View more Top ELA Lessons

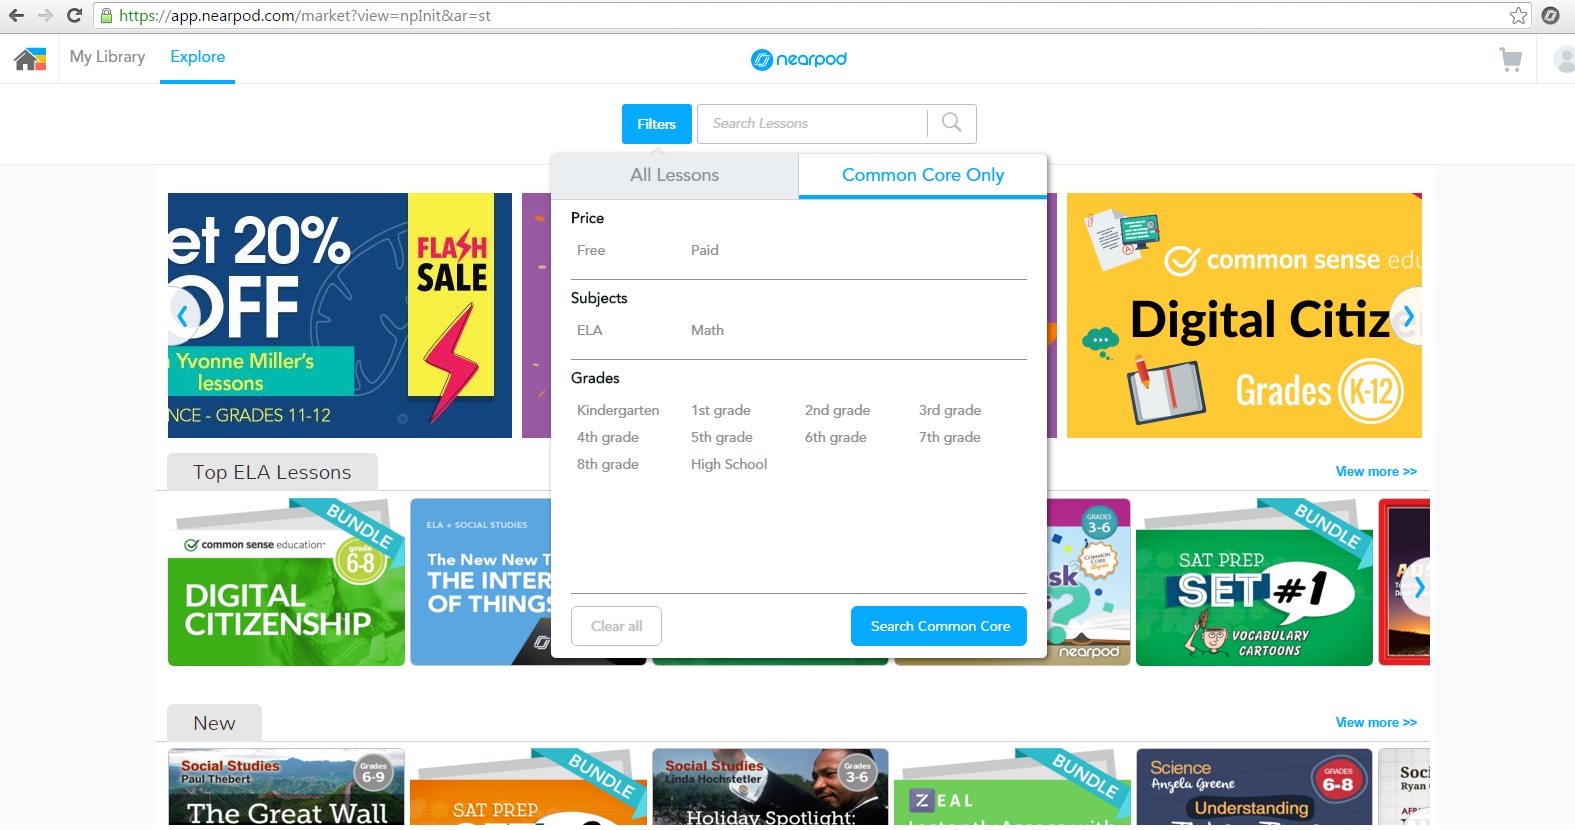coord(1376,471)
